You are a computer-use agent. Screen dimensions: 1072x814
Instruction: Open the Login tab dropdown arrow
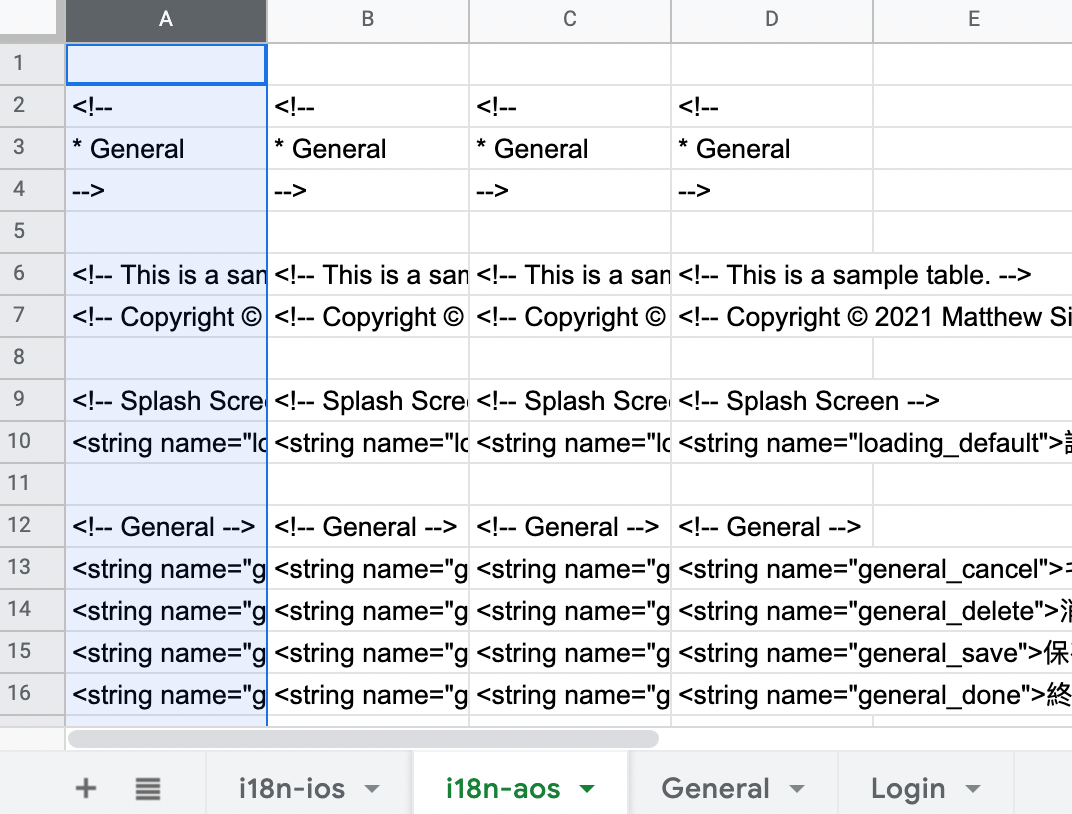click(x=972, y=789)
